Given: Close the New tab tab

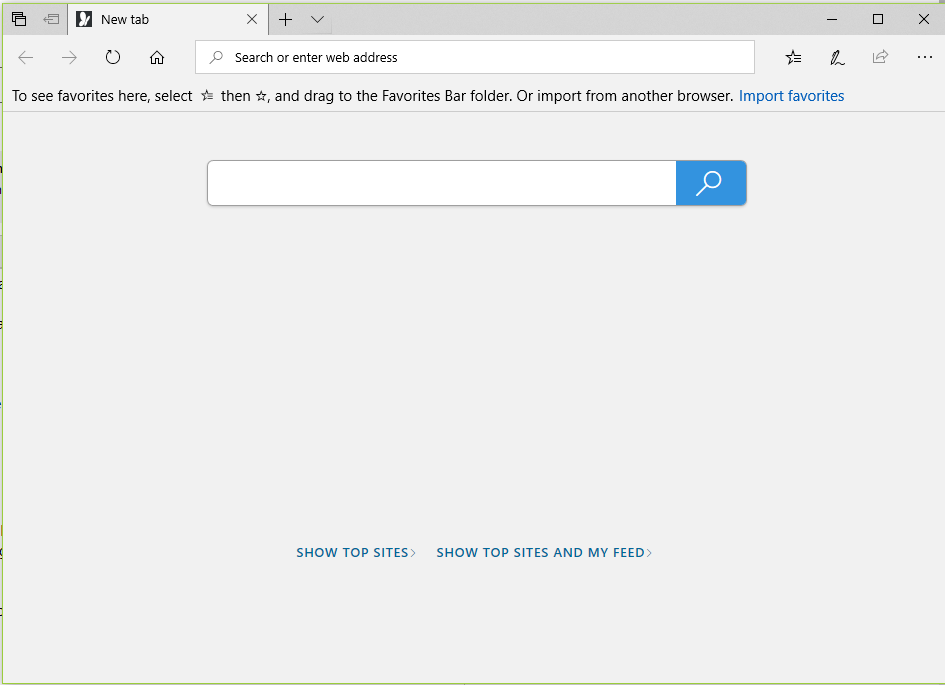Looking at the screenshot, I should pyautogui.click(x=252, y=18).
